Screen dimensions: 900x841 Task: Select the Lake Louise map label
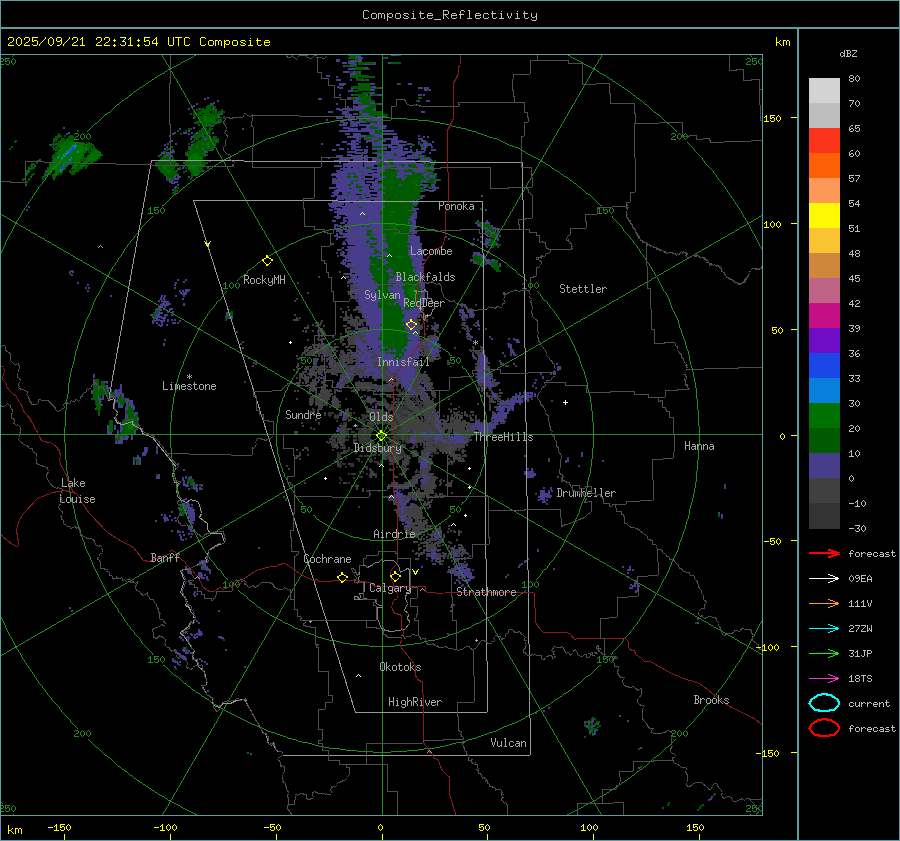pyautogui.click(x=78, y=491)
